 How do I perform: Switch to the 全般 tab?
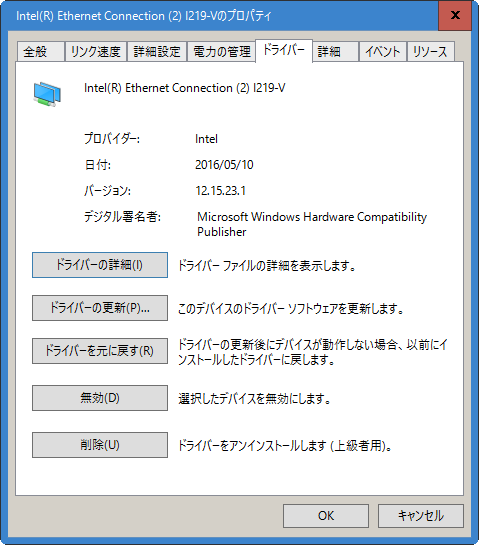(x=41, y=52)
